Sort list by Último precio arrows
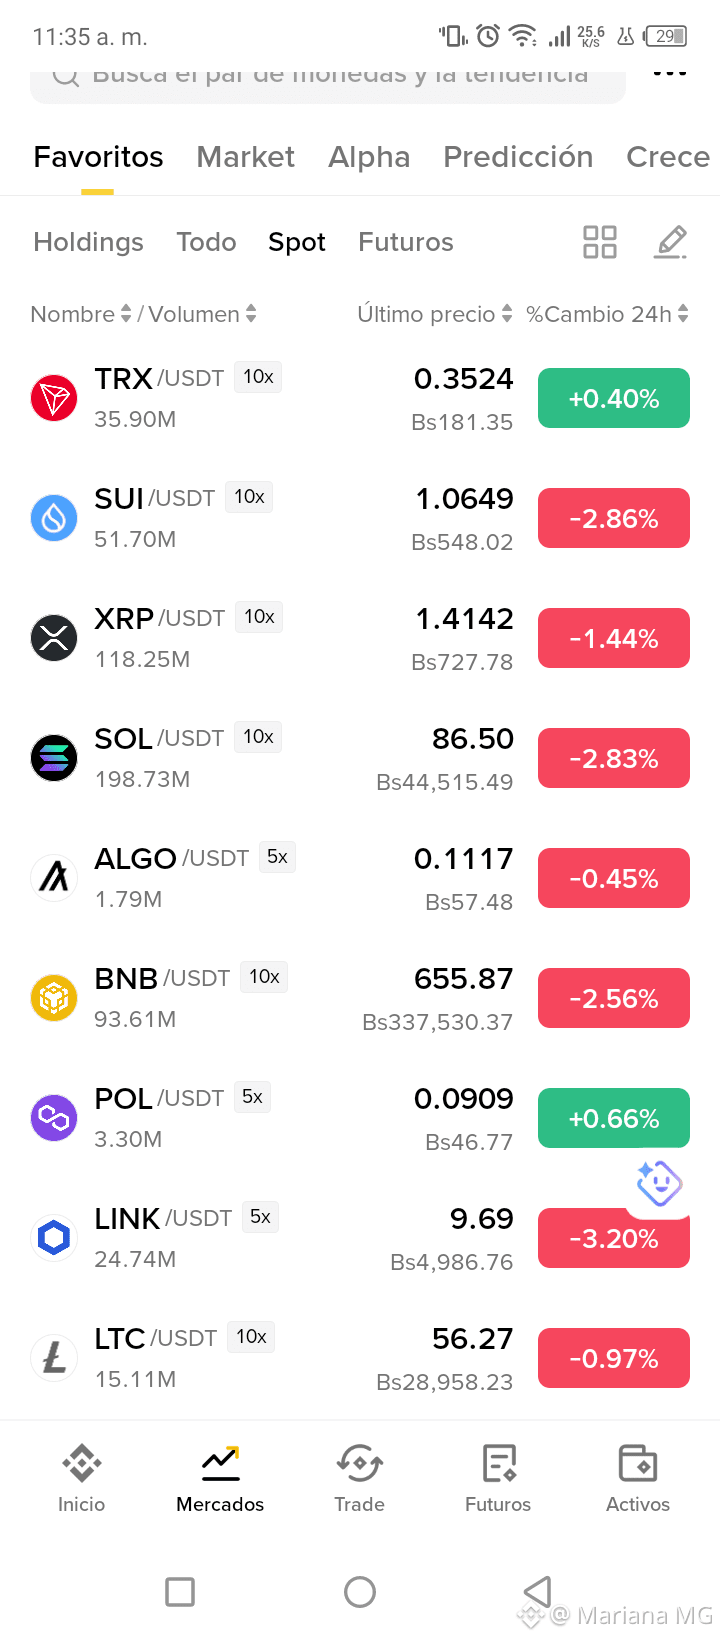Image resolution: width=720 pixels, height=1640 pixels. pyautogui.click(x=507, y=314)
